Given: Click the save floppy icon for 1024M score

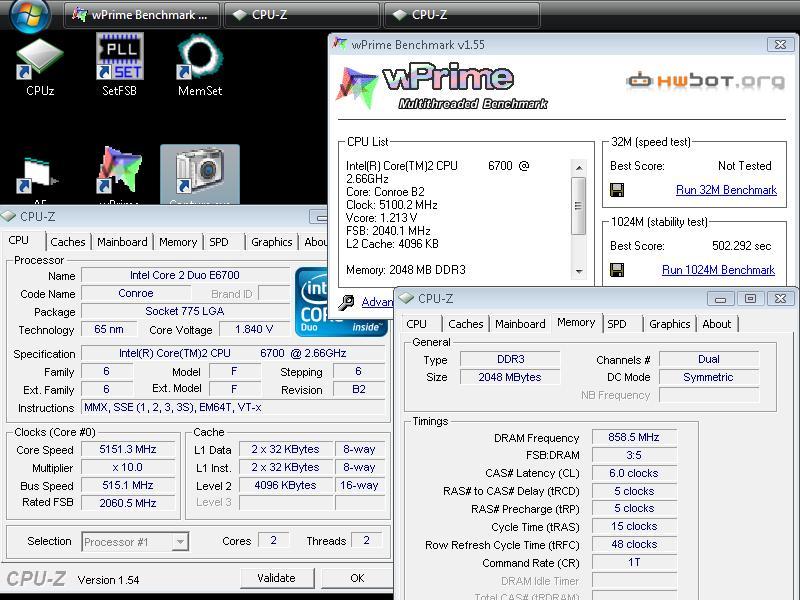Looking at the screenshot, I should point(617,270).
